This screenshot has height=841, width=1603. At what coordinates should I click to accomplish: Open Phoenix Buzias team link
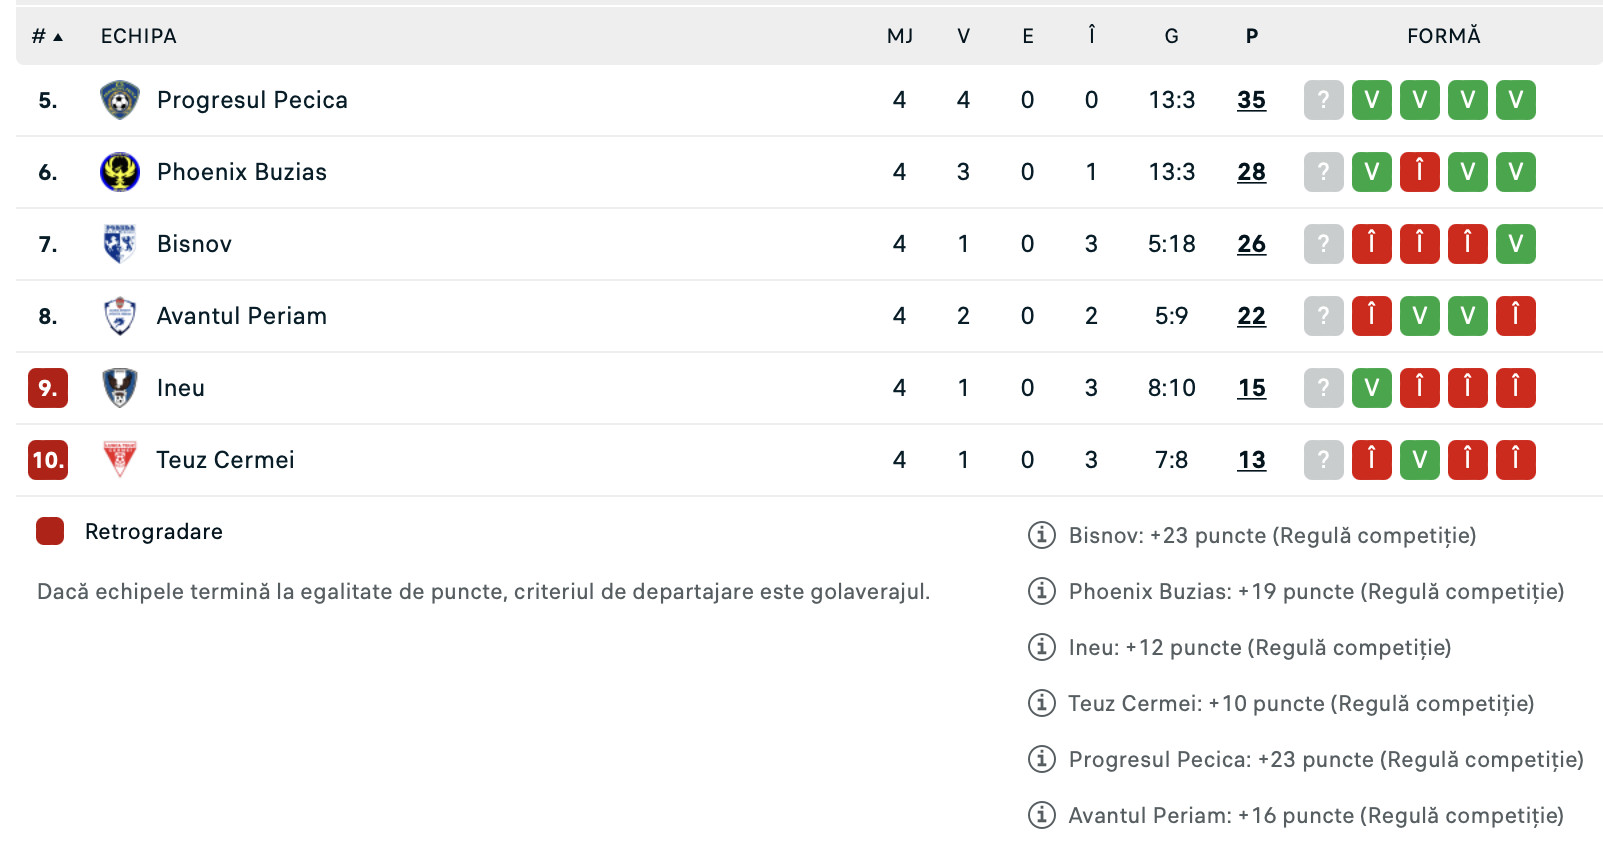[242, 172]
